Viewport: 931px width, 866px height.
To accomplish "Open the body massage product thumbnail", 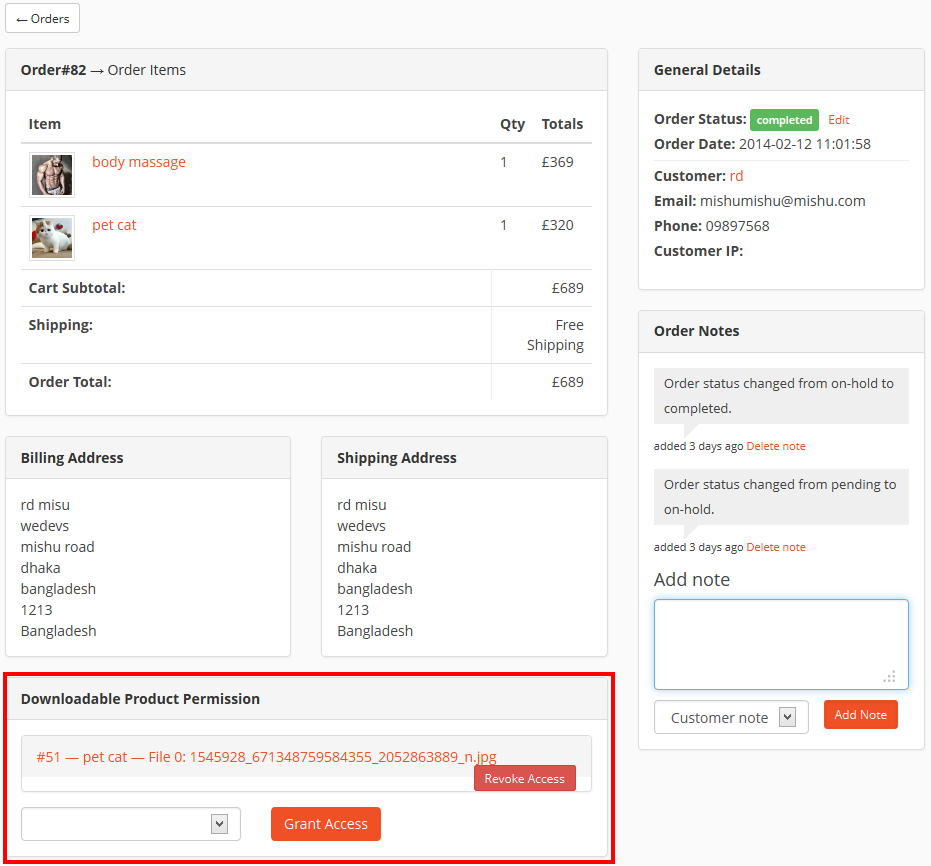I will (52, 175).
